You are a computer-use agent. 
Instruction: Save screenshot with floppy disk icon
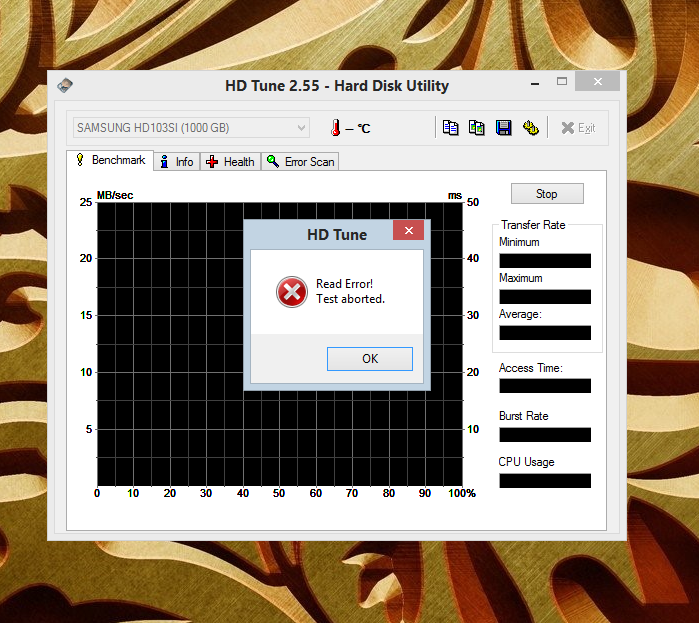point(504,128)
